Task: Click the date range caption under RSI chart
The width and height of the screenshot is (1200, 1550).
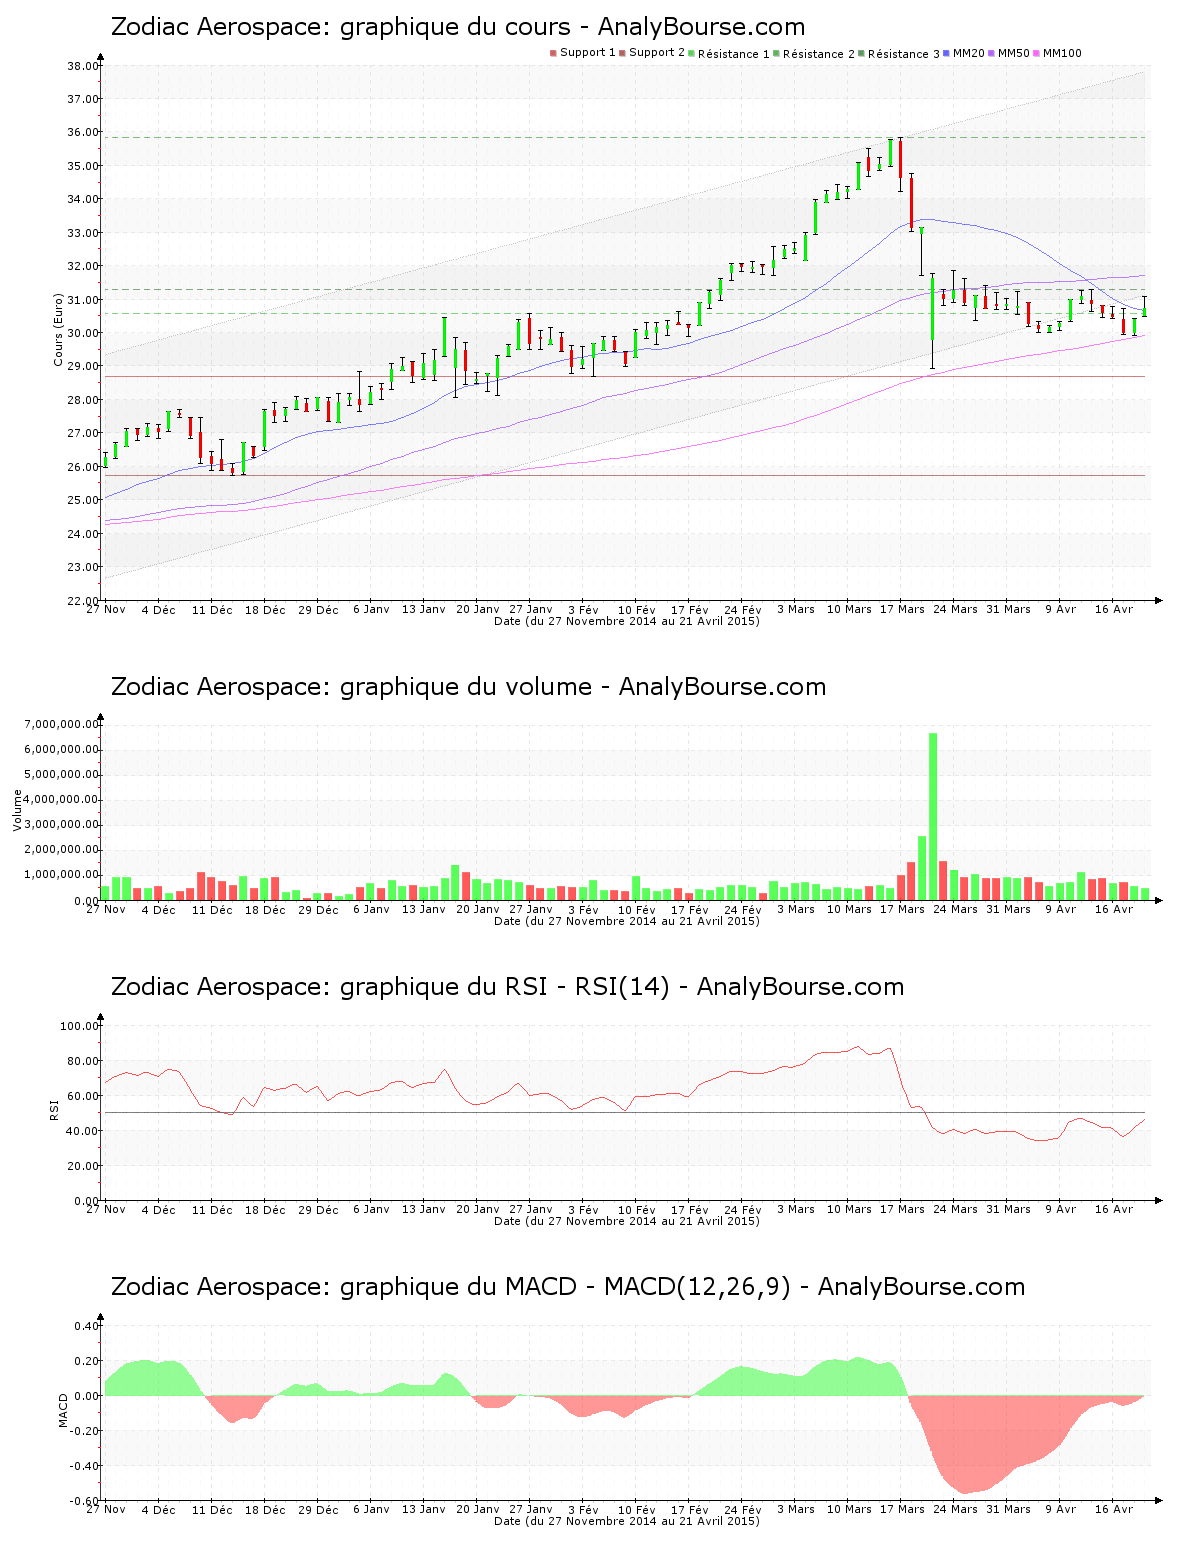Action: tap(627, 1221)
